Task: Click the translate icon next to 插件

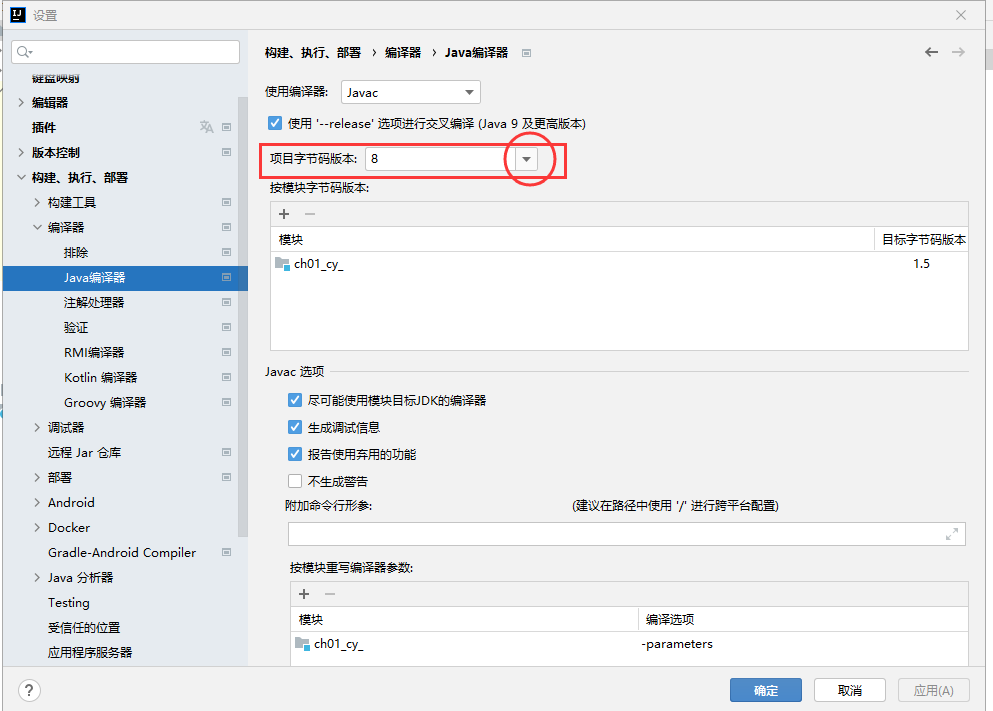Action: [x=206, y=127]
